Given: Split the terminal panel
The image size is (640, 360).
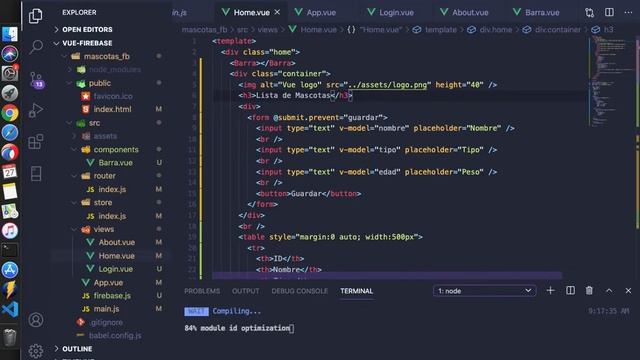Looking at the screenshot, I should pos(570,291).
